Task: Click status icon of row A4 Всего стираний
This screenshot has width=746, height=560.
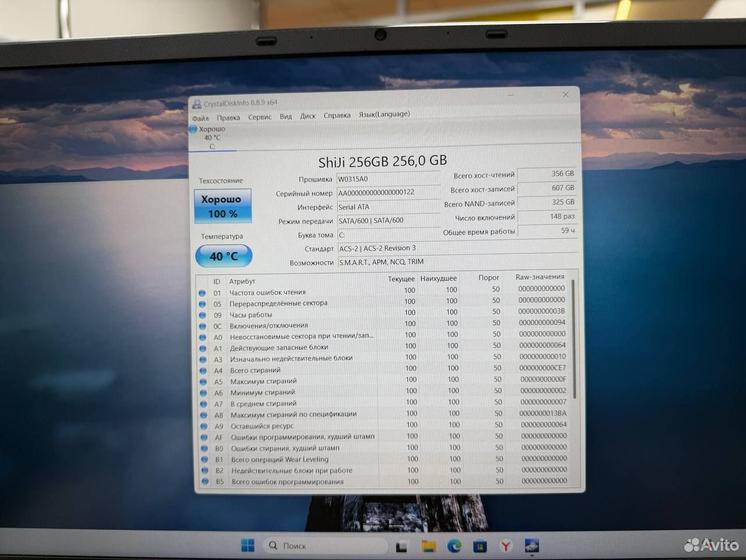Action: (x=203, y=371)
